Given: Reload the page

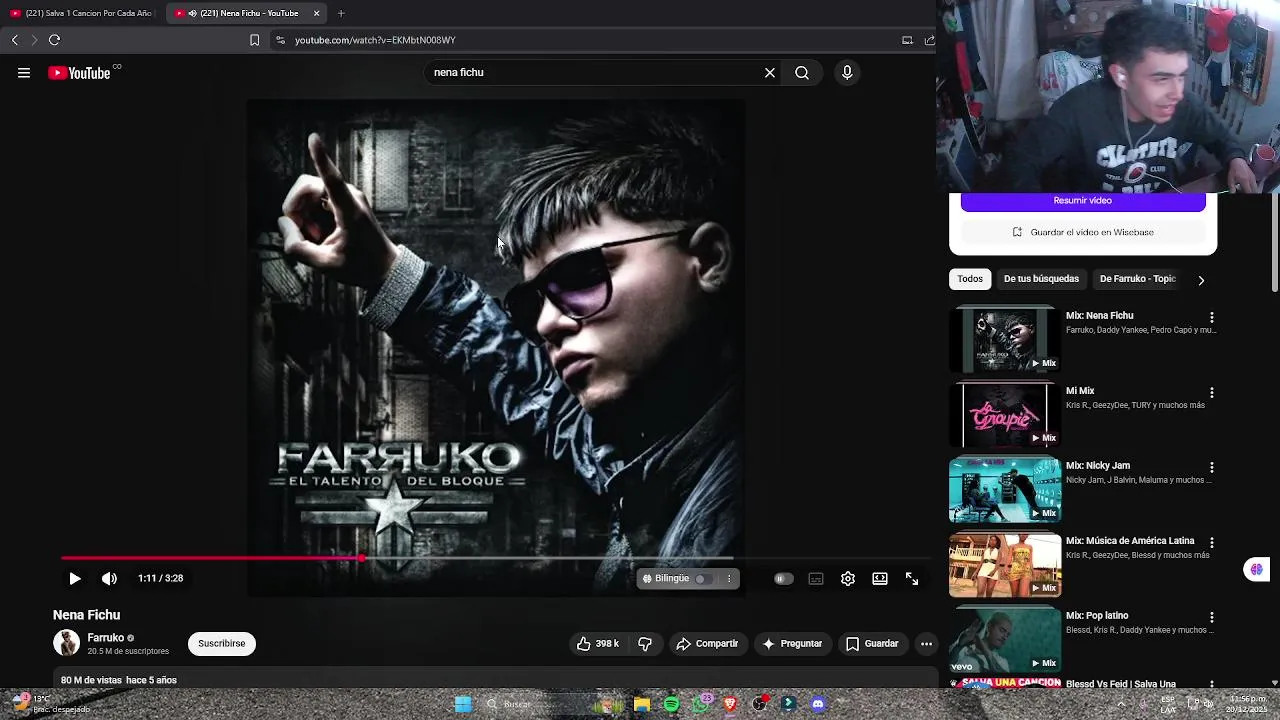Looking at the screenshot, I should coord(55,40).
